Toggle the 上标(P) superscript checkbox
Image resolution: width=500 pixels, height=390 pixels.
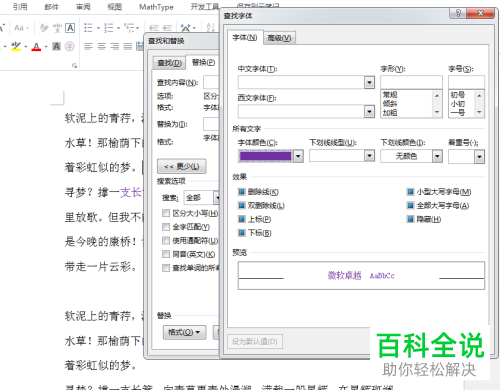point(242,219)
